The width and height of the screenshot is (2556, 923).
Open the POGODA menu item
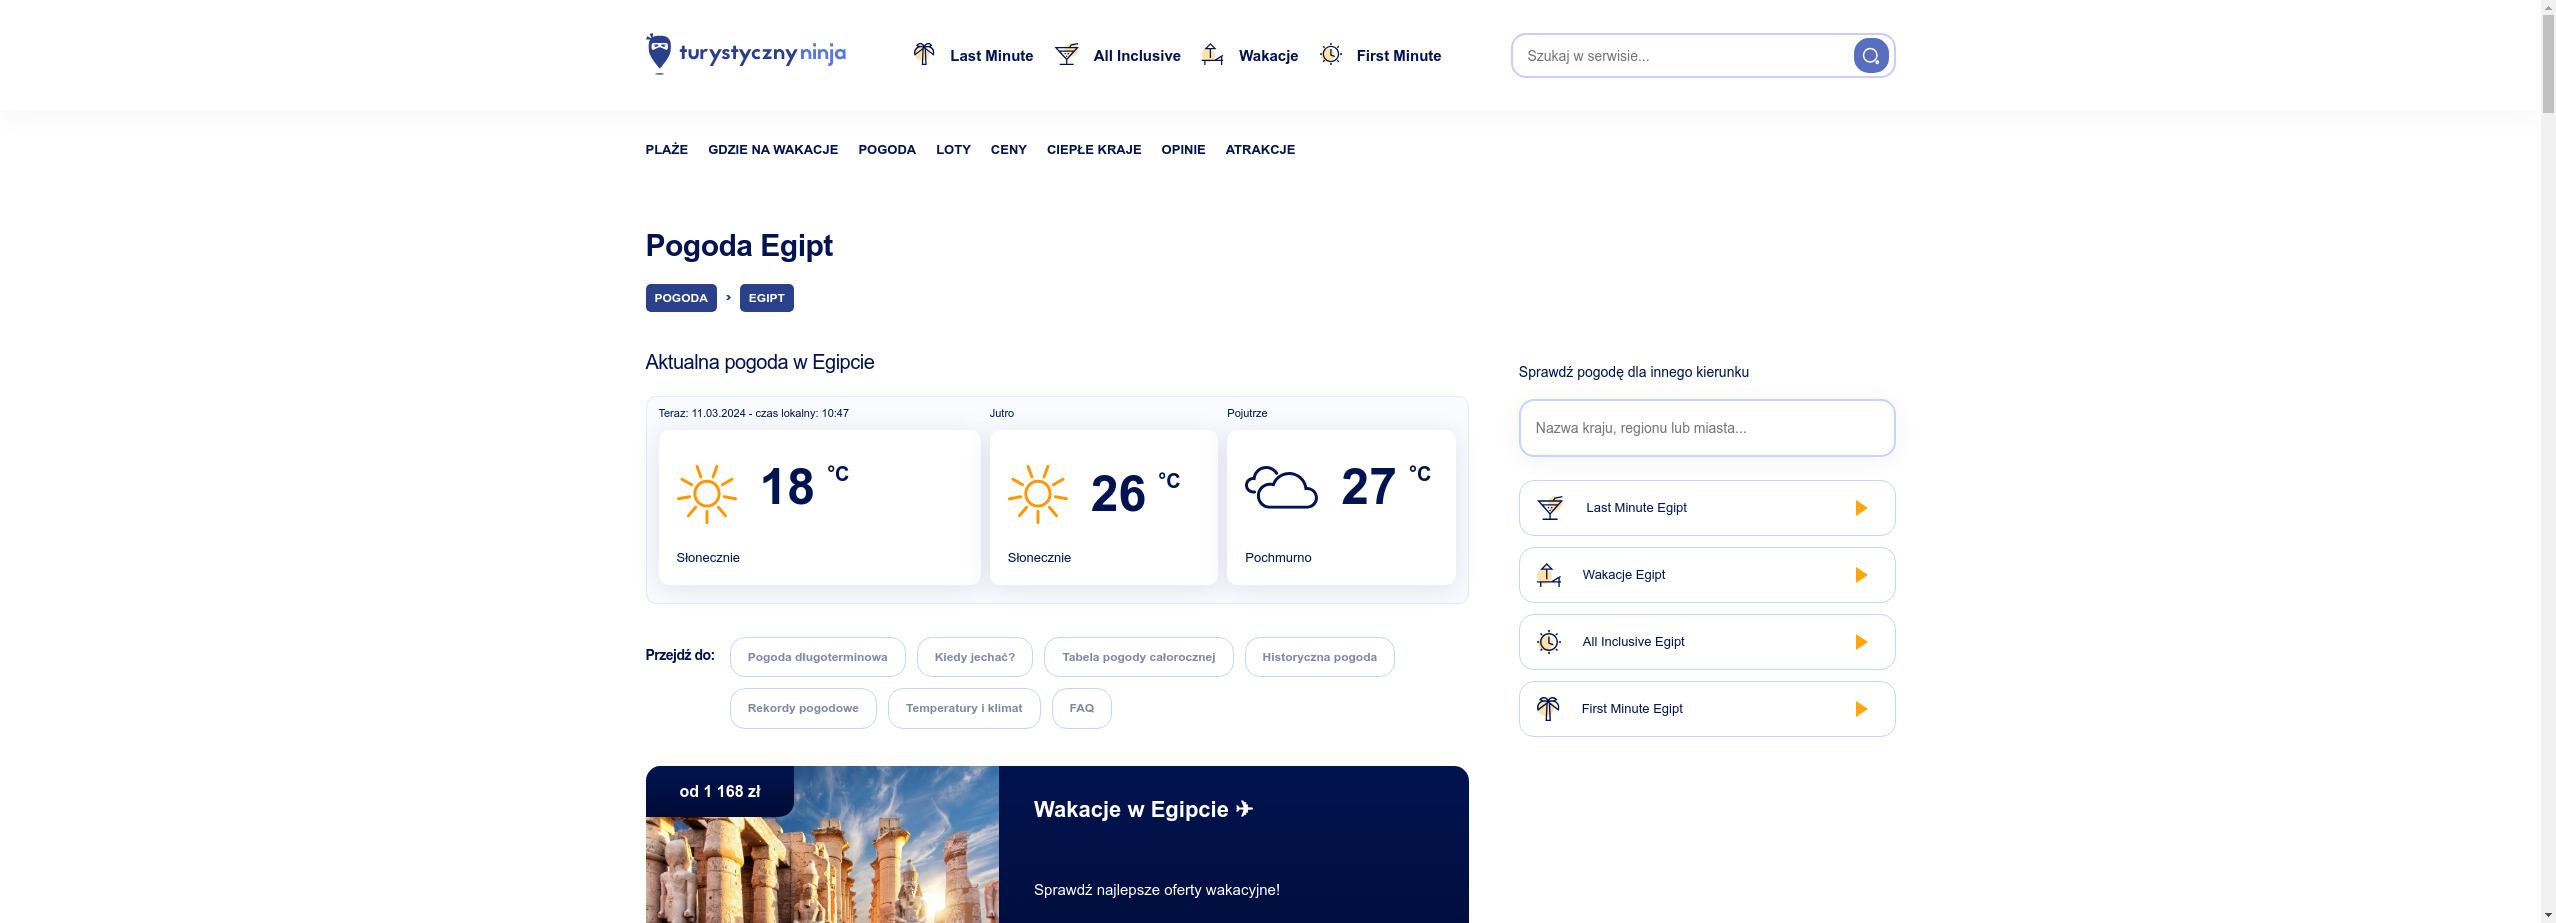pos(886,150)
